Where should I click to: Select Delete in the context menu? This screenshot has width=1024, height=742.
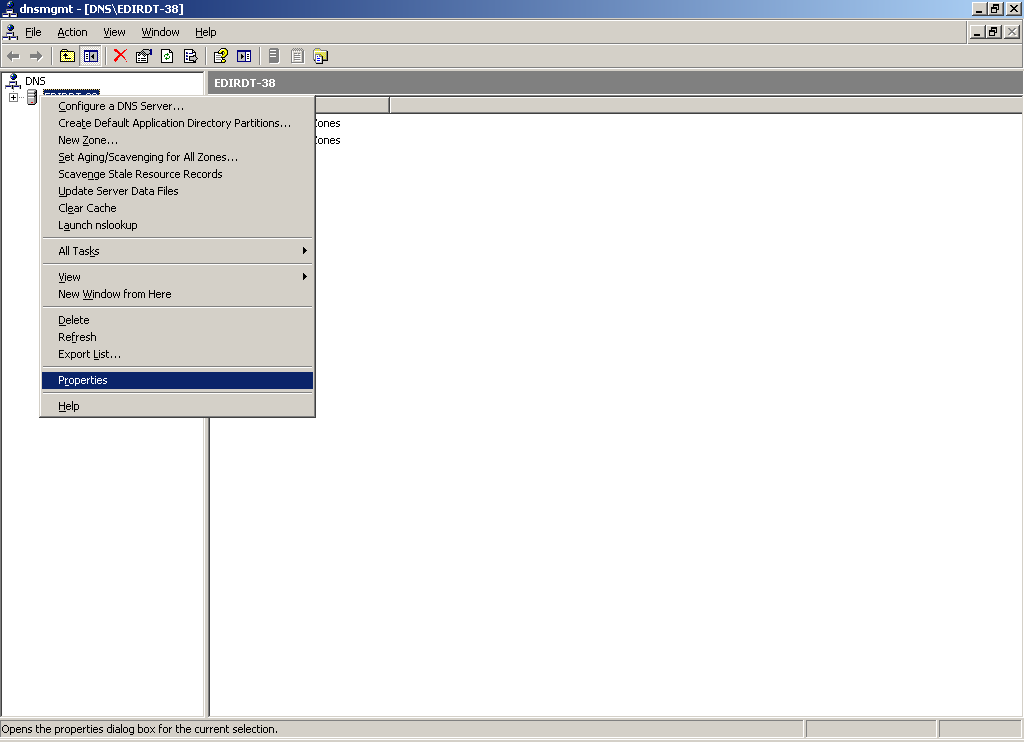tap(177, 320)
